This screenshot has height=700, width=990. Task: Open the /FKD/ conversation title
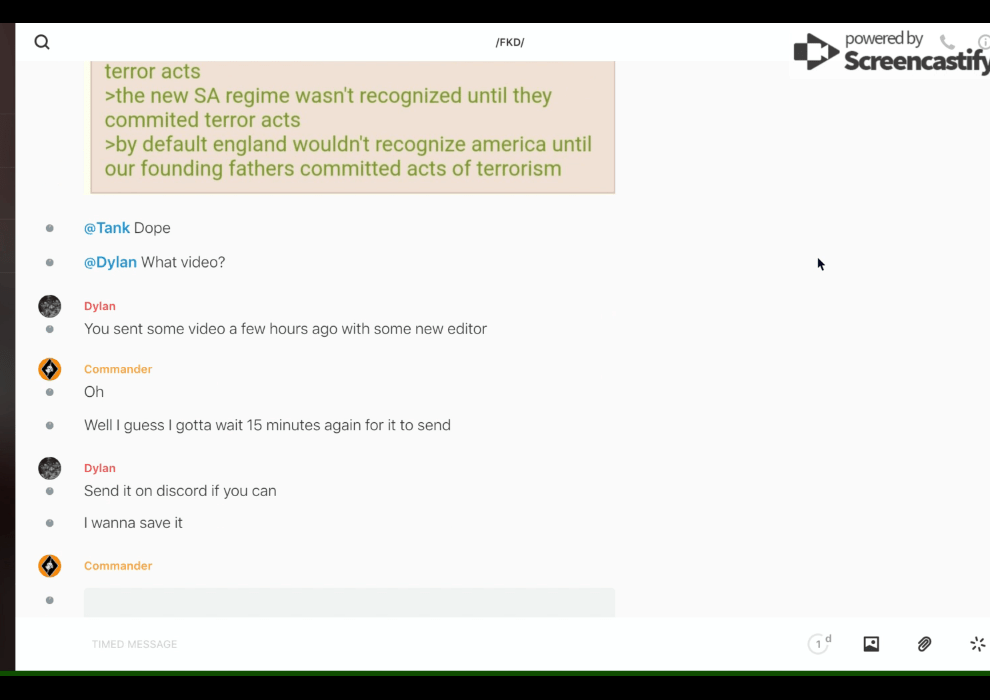pyautogui.click(x=510, y=42)
